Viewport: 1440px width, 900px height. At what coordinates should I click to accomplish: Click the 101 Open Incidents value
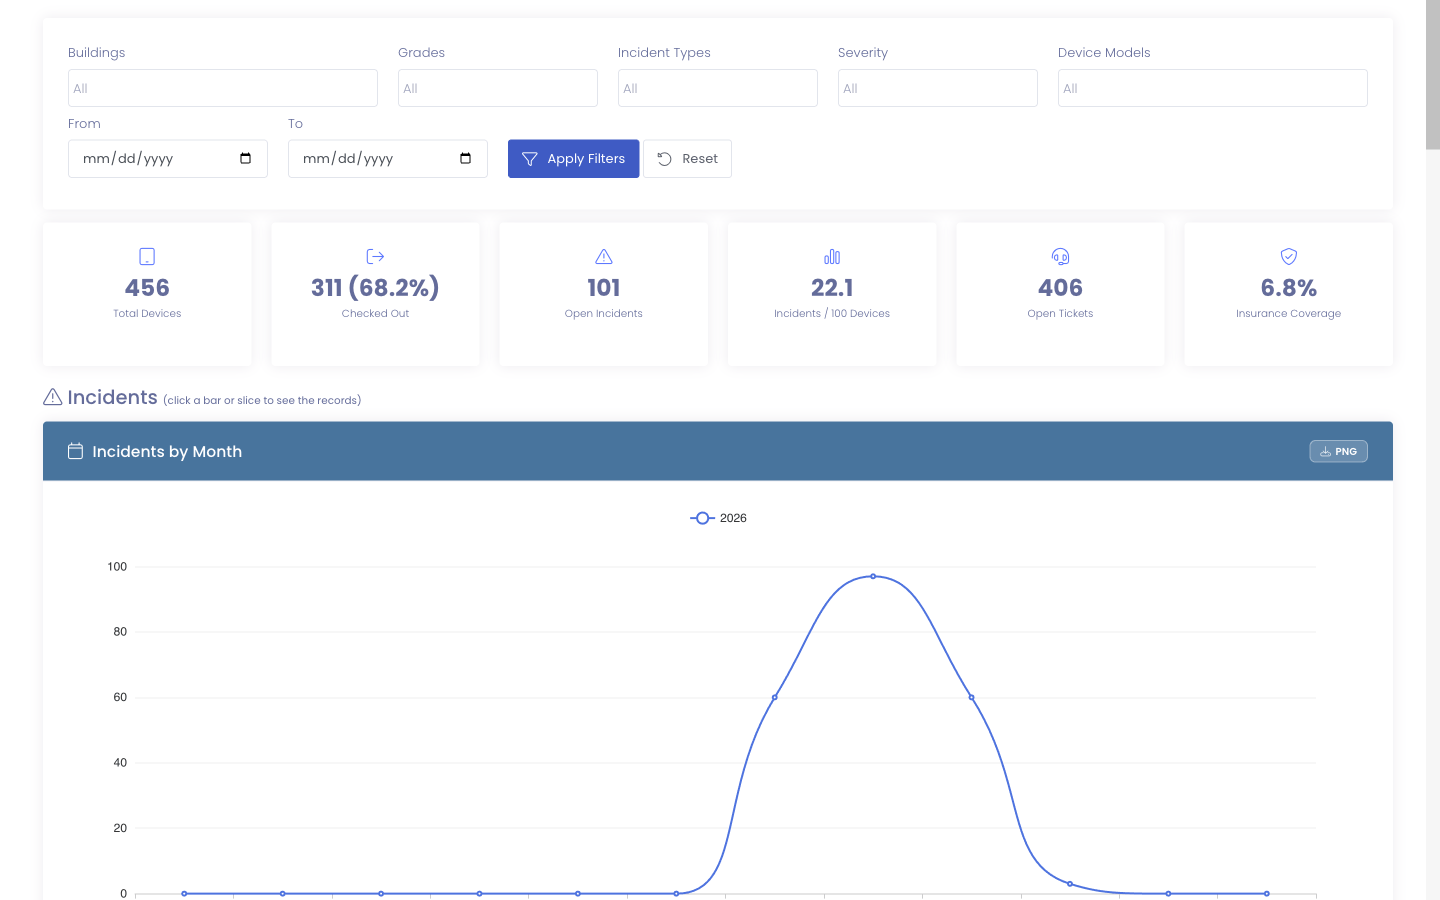click(604, 288)
